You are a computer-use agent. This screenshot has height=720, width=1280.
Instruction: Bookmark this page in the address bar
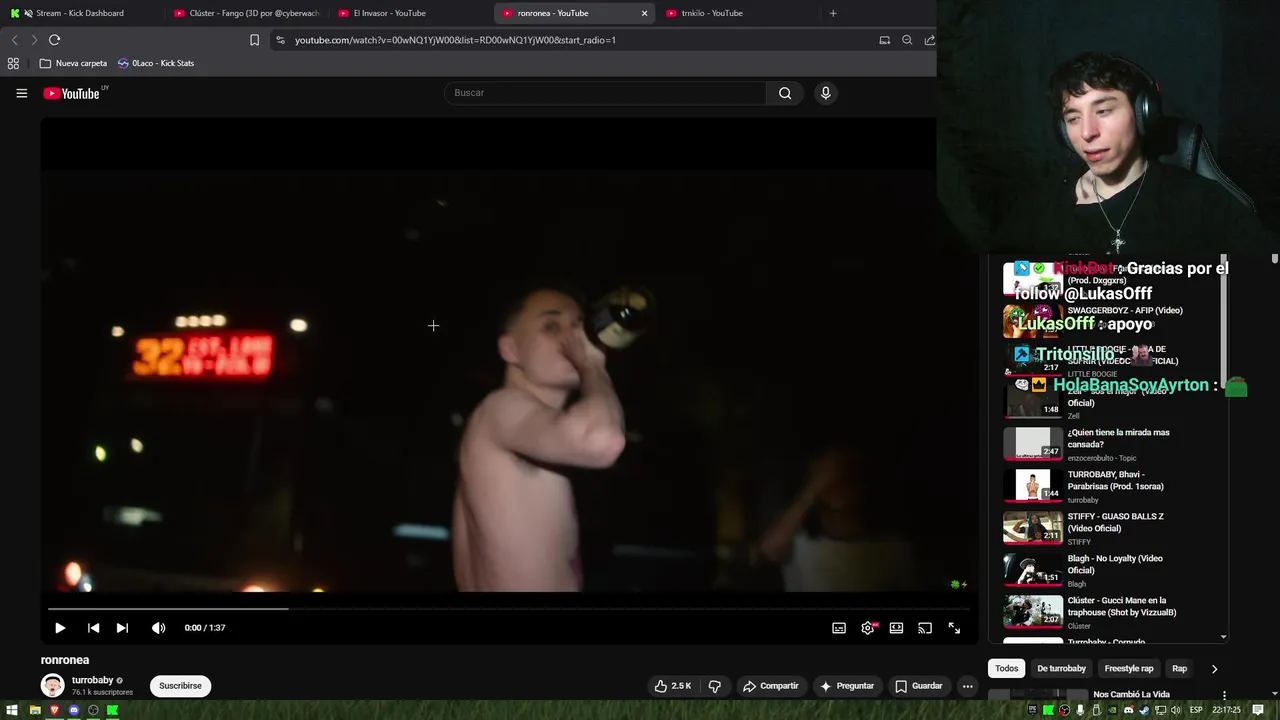pos(254,40)
